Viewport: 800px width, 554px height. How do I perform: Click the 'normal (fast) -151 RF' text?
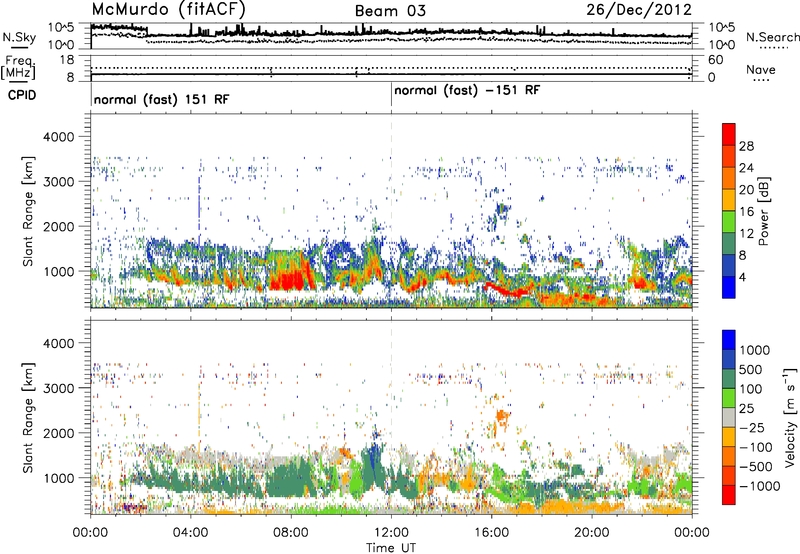(467, 91)
